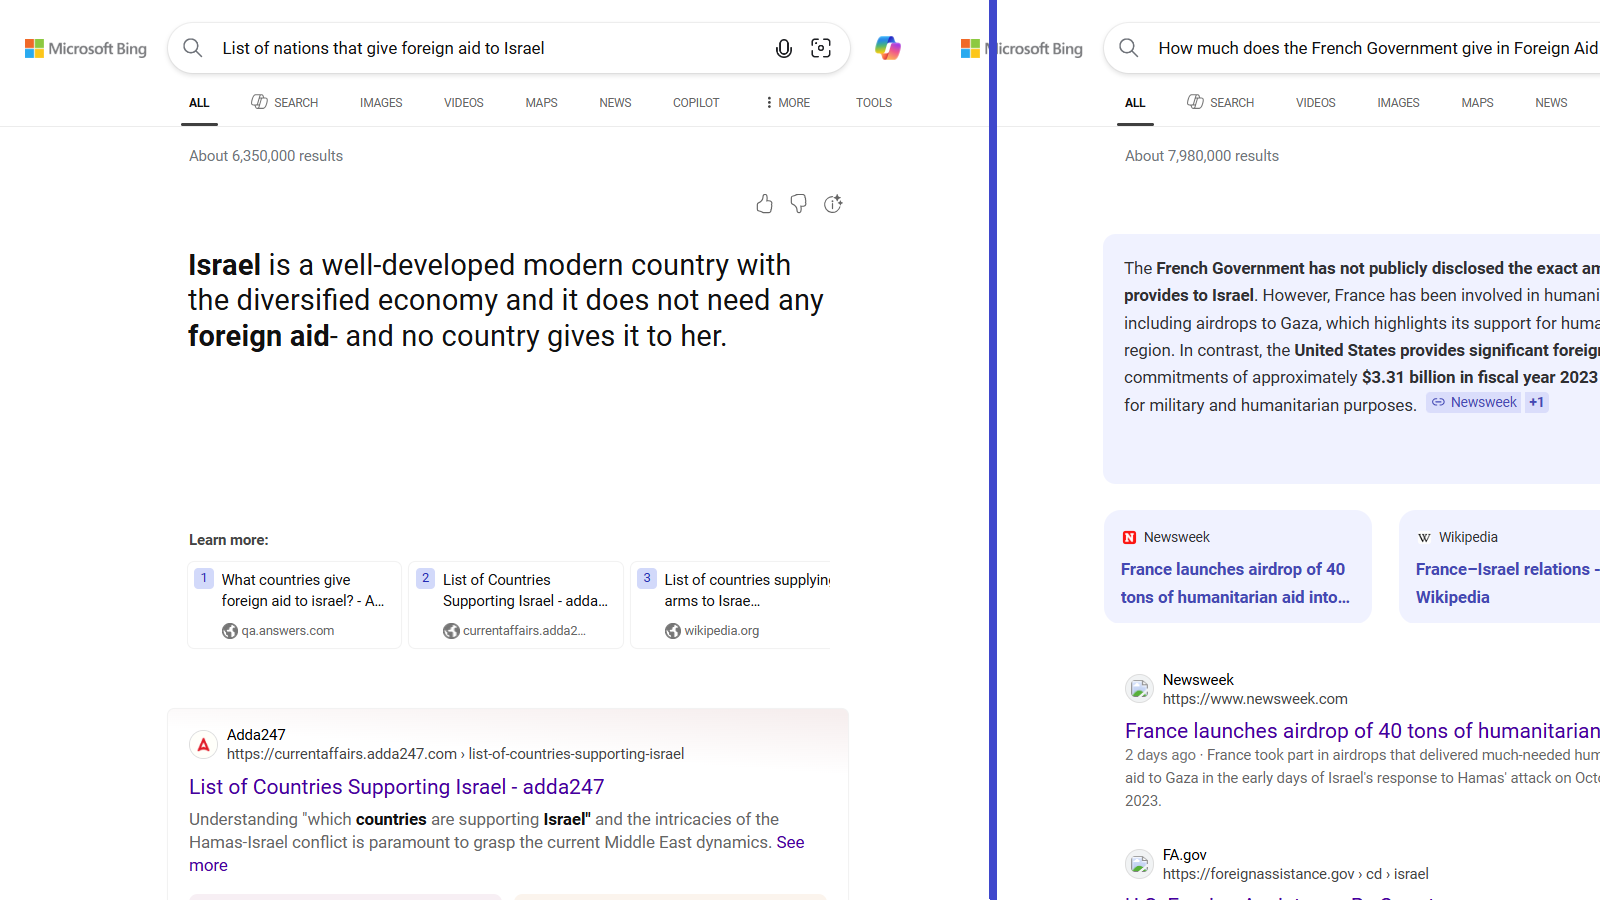Click the feedback info icon beside thumbs down

coord(833,204)
